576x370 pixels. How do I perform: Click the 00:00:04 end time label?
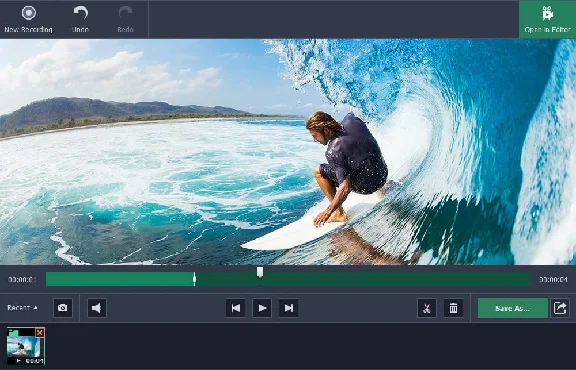pyautogui.click(x=553, y=280)
